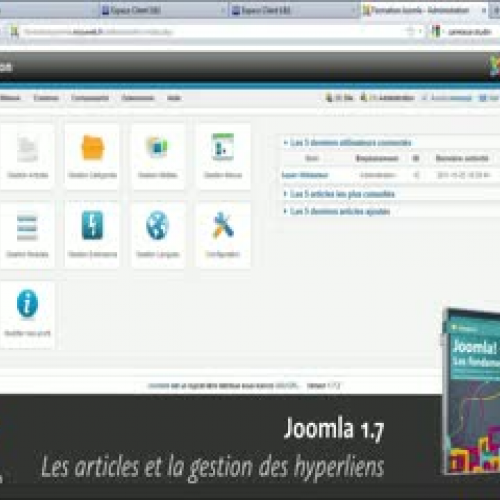Switch to the first Espace Client browser tab
500x500 pixels.
tap(163, 11)
